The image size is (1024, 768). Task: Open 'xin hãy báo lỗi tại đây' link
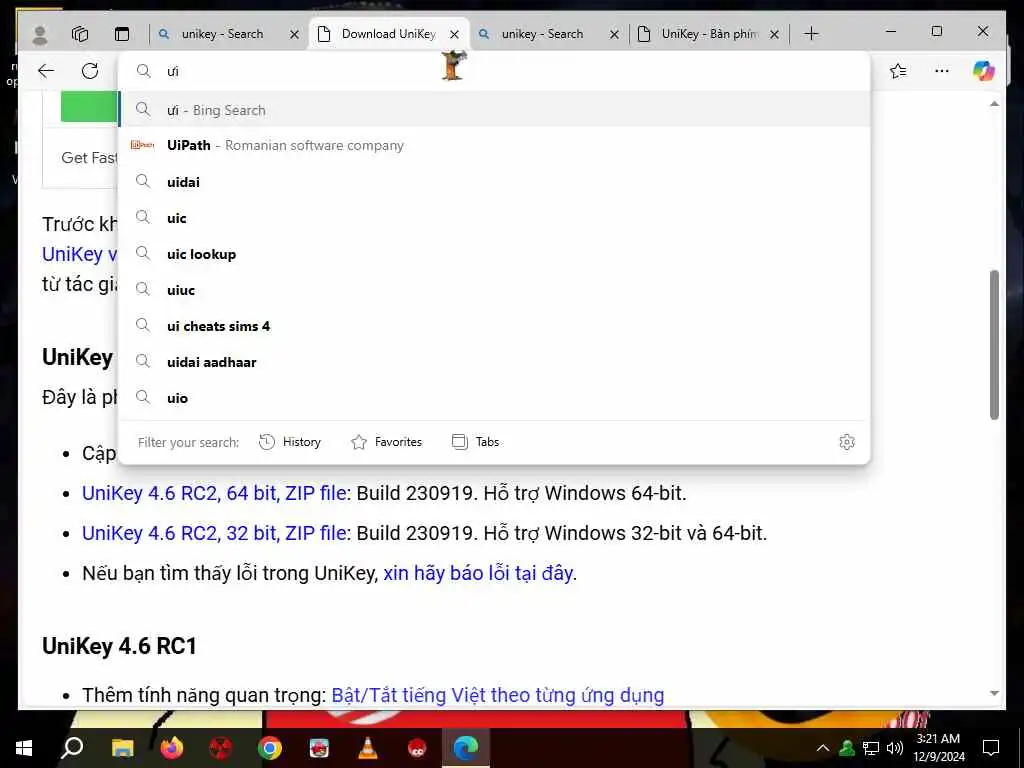(x=479, y=573)
